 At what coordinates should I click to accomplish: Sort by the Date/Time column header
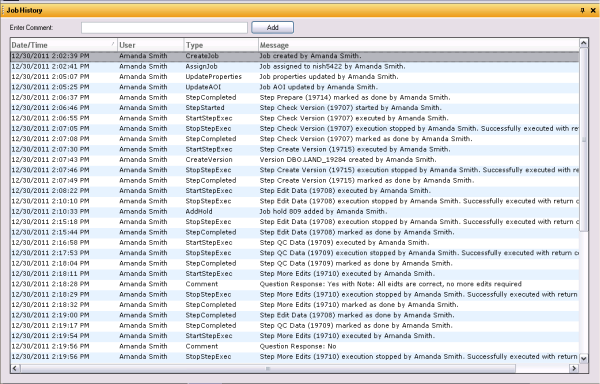pos(64,45)
